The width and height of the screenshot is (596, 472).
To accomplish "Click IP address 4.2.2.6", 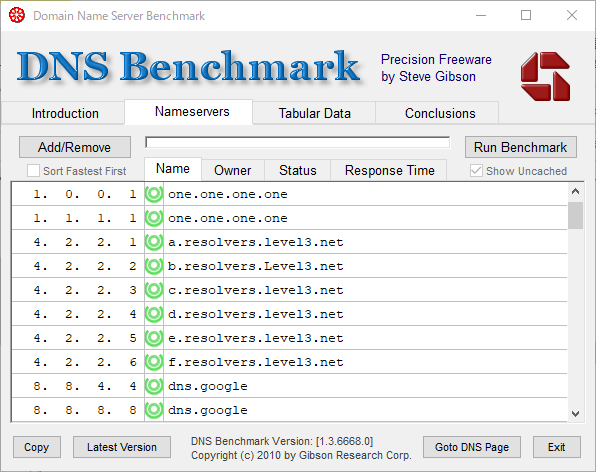I will click(x=85, y=362).
